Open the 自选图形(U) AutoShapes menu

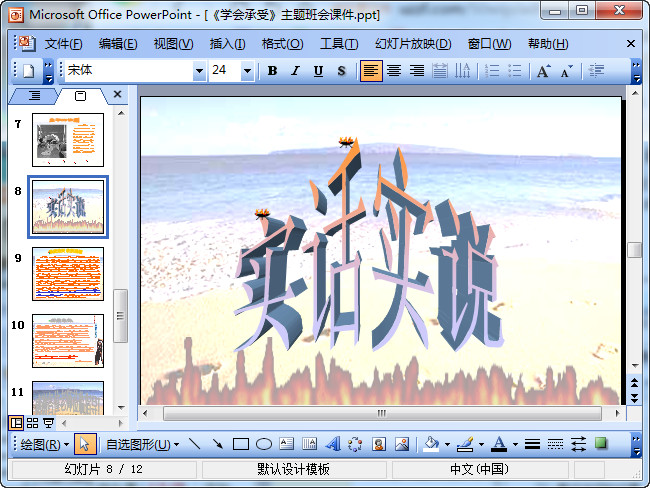(x=143, y=444)
